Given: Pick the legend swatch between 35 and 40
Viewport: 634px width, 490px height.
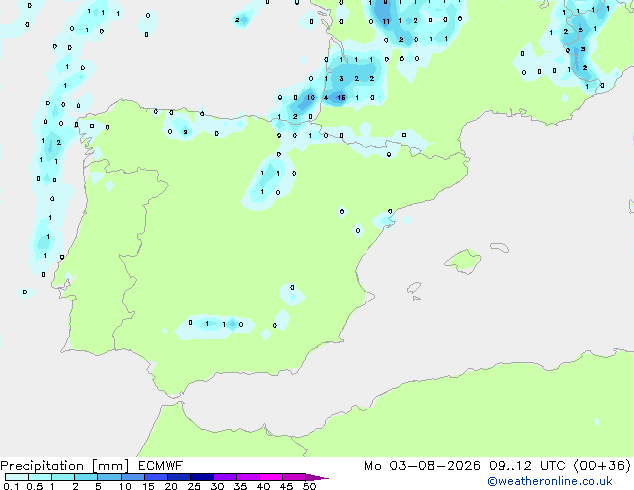Looking at the screenshot, I should coord(247,477).
